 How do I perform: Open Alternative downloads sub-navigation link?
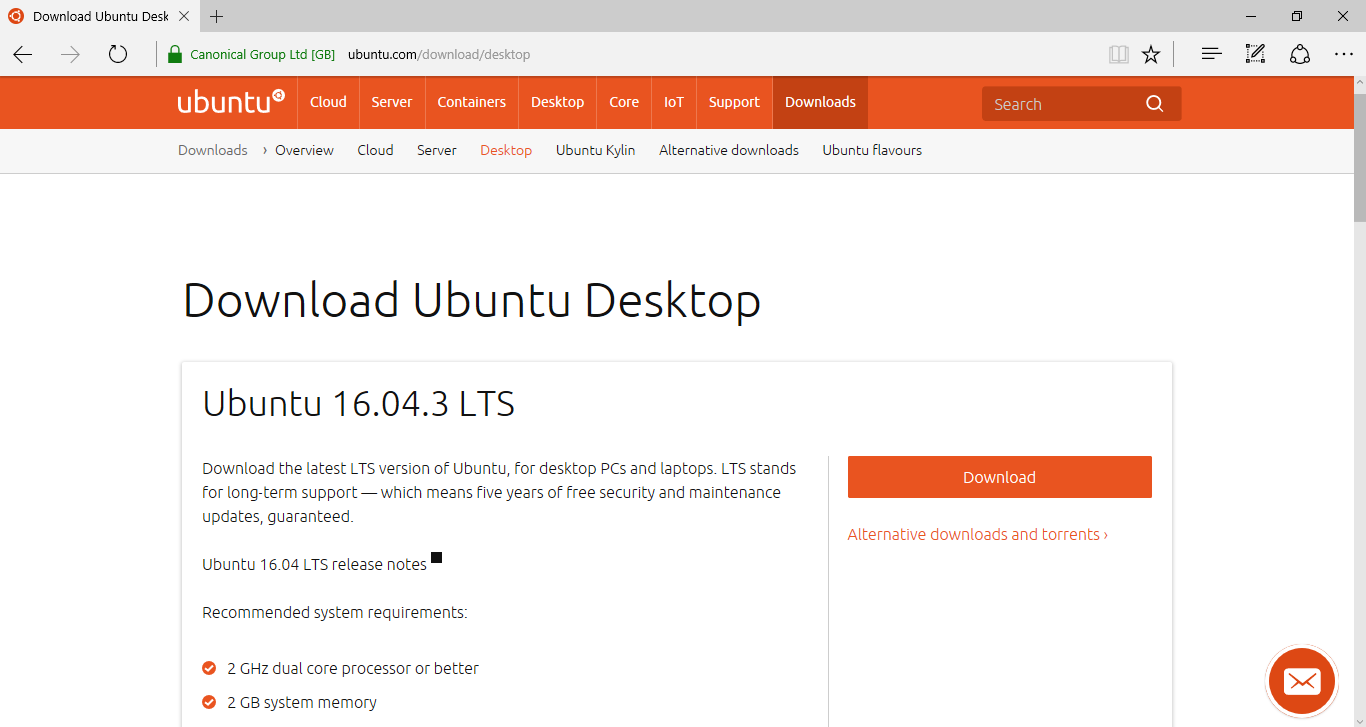729,150
